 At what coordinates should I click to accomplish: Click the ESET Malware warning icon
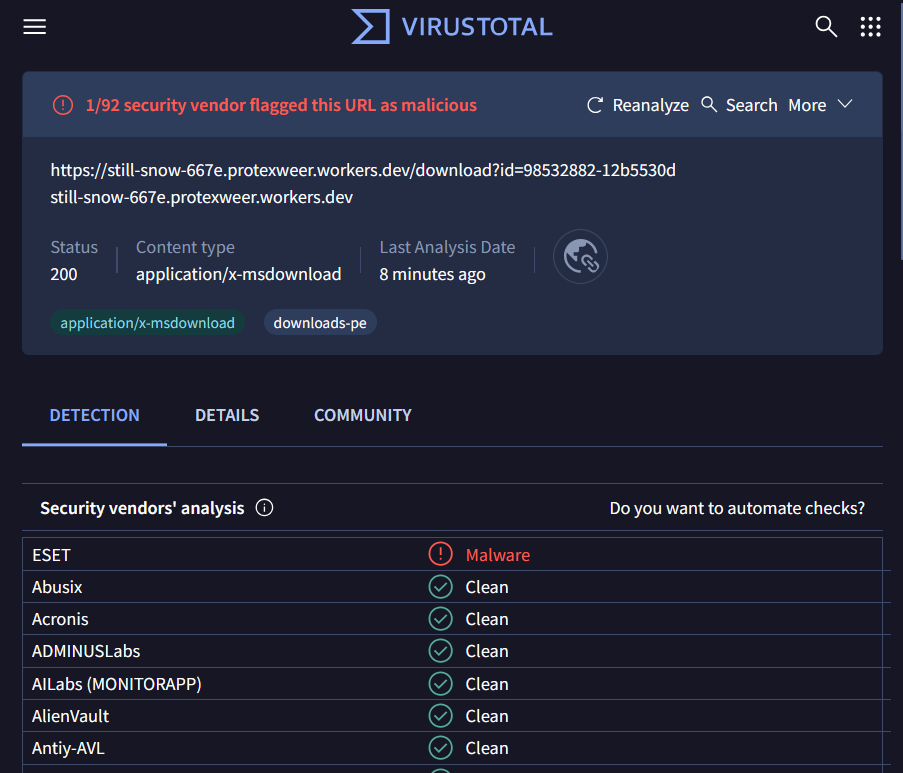(441, 554)
